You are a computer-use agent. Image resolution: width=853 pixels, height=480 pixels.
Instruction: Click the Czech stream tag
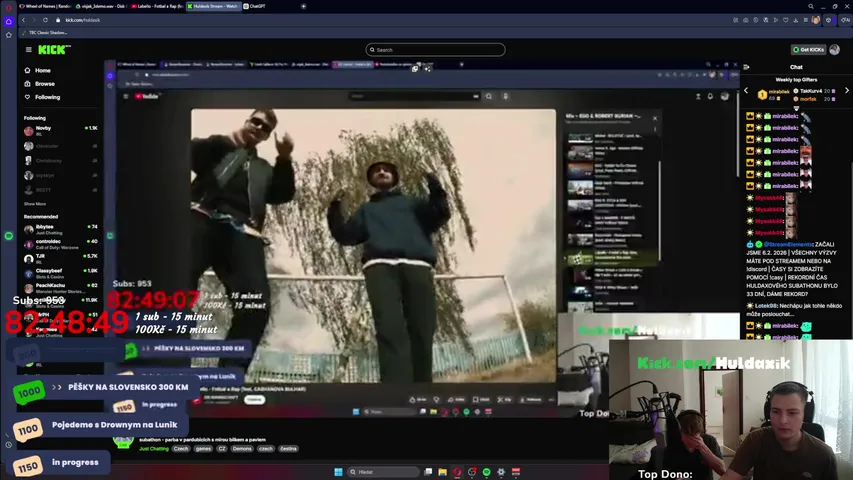(181, 449)
